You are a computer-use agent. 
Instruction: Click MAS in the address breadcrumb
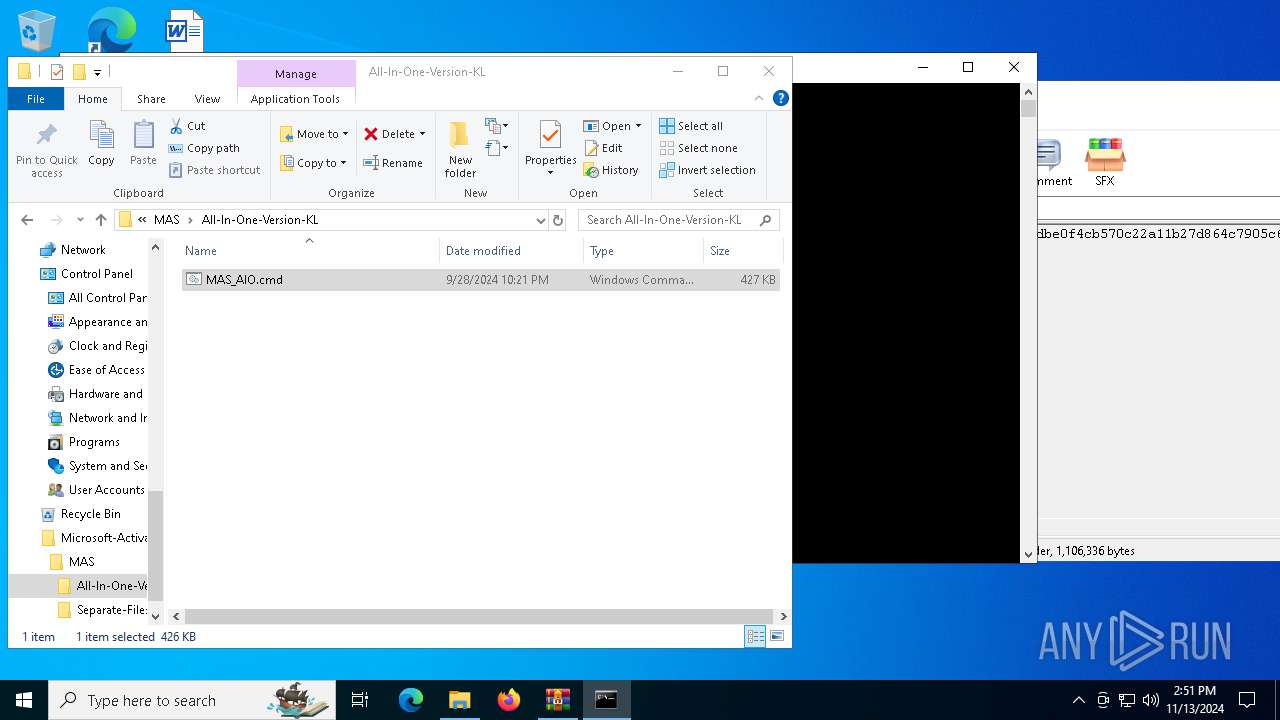167,220
